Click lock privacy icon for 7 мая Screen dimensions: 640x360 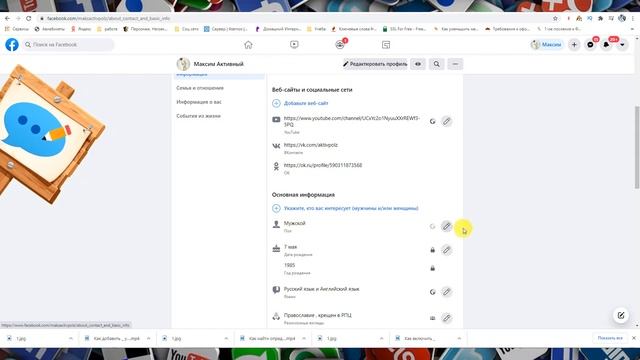tap(432, 250)
